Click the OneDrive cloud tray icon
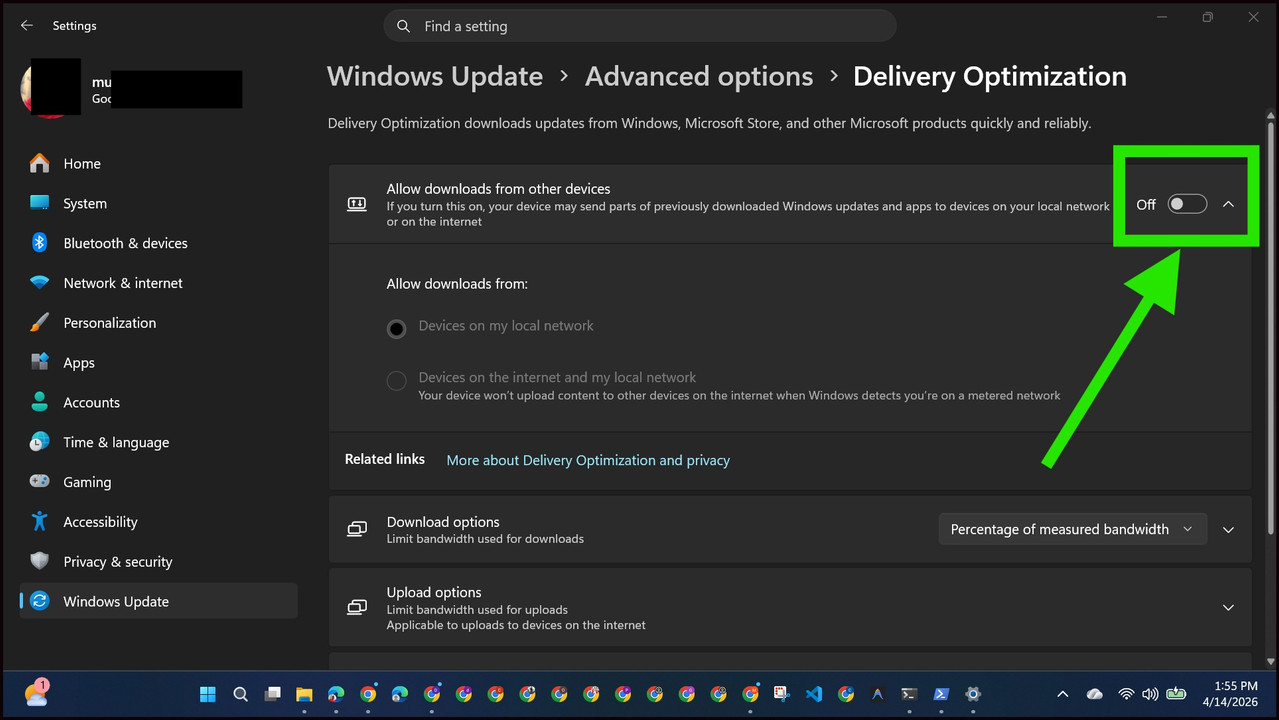 click(x=1095, y=694)
